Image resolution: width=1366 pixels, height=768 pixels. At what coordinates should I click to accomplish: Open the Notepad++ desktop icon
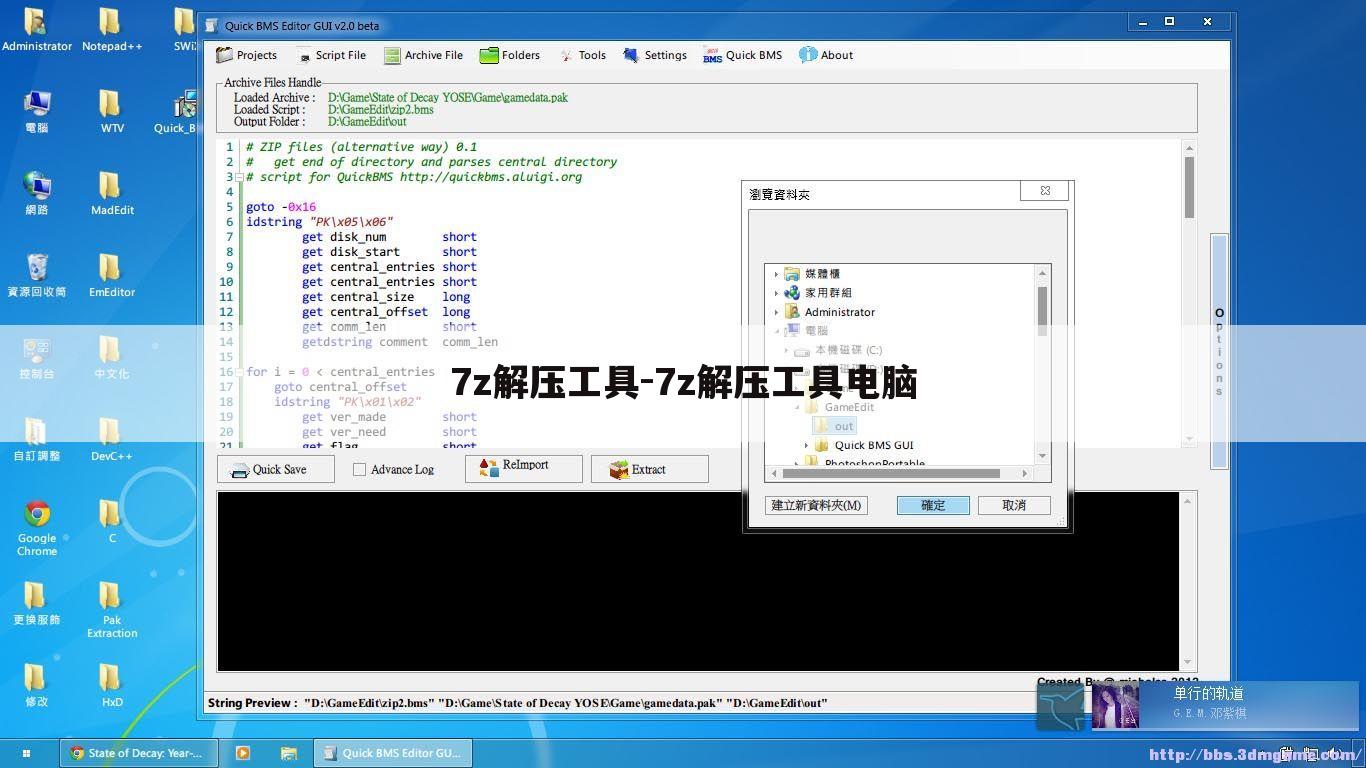[112, 30]
